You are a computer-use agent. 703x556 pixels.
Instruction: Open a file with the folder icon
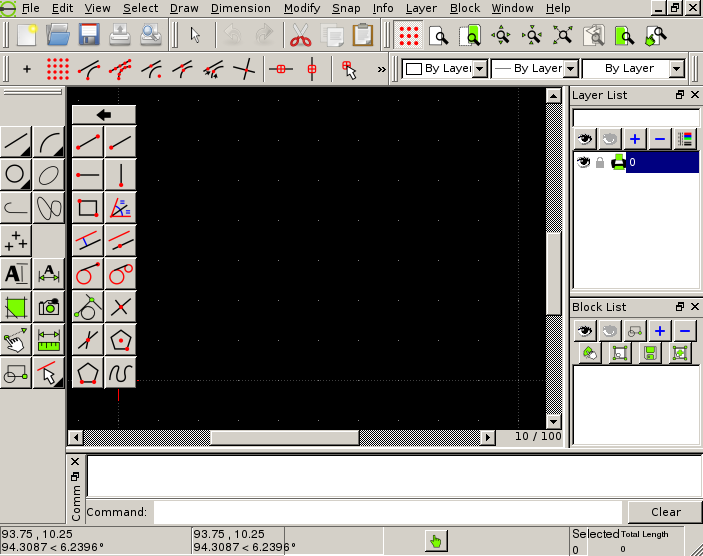click(58, 35)
